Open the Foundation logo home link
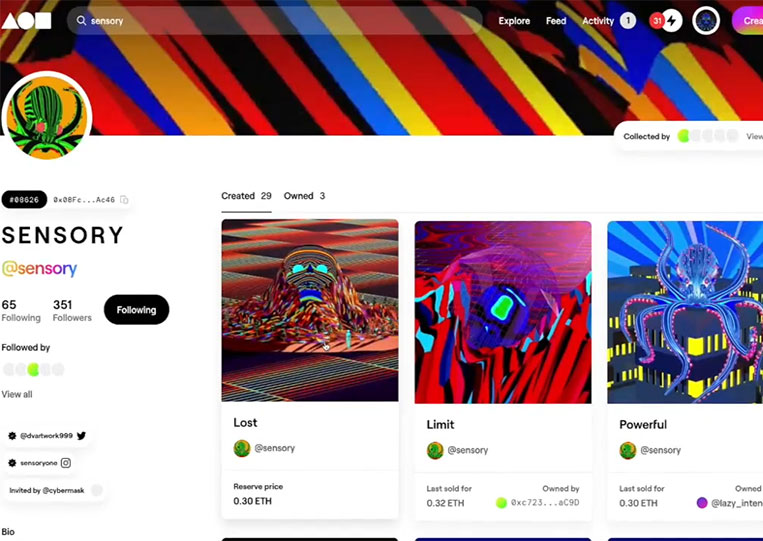Image resolution: width=763 pixels, height=541 pixels. 26,21
